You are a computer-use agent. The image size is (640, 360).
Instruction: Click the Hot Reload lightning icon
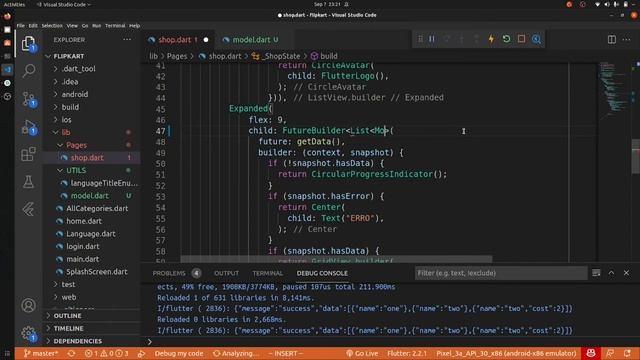point(491,39)
